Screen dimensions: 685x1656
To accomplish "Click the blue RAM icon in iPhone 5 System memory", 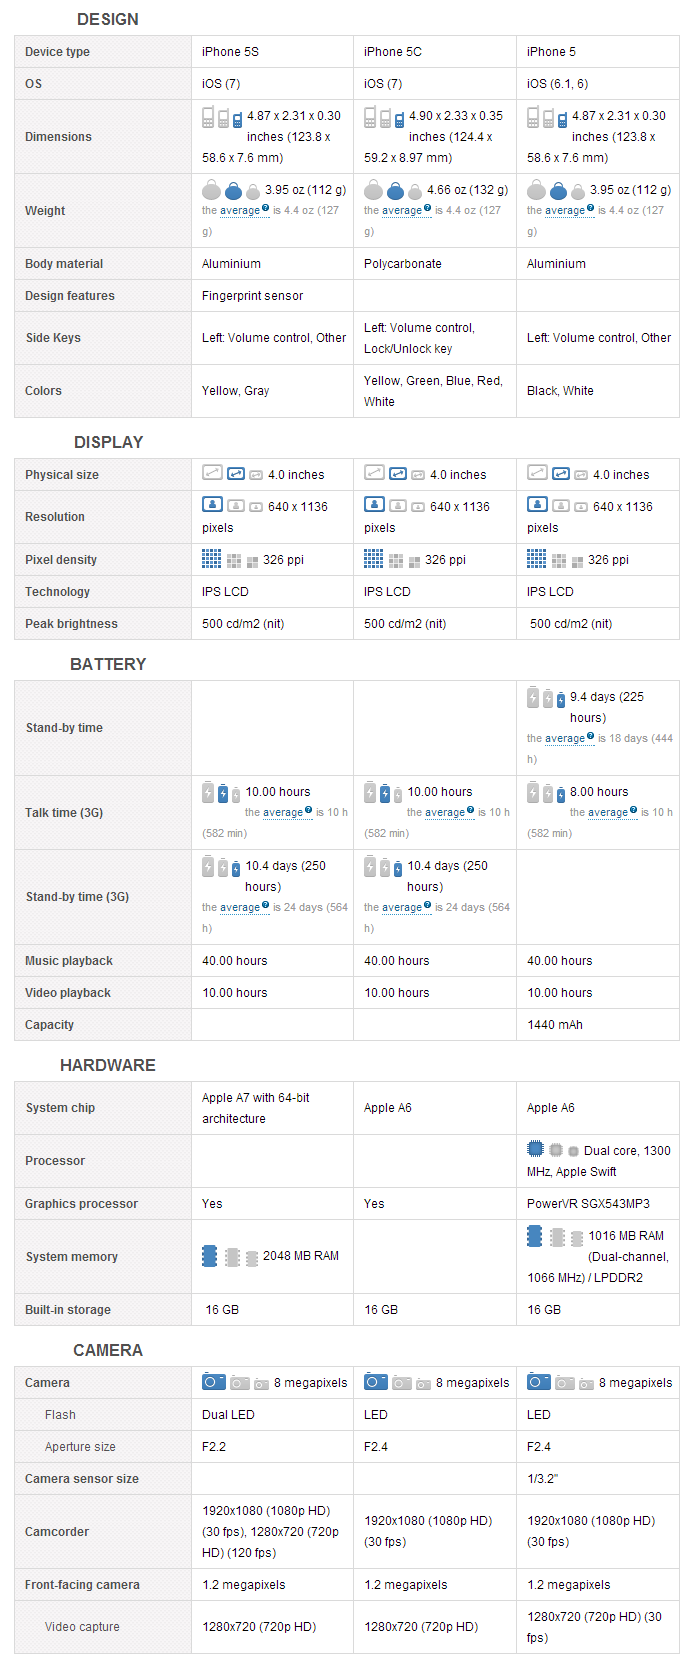I will 535,1236.
